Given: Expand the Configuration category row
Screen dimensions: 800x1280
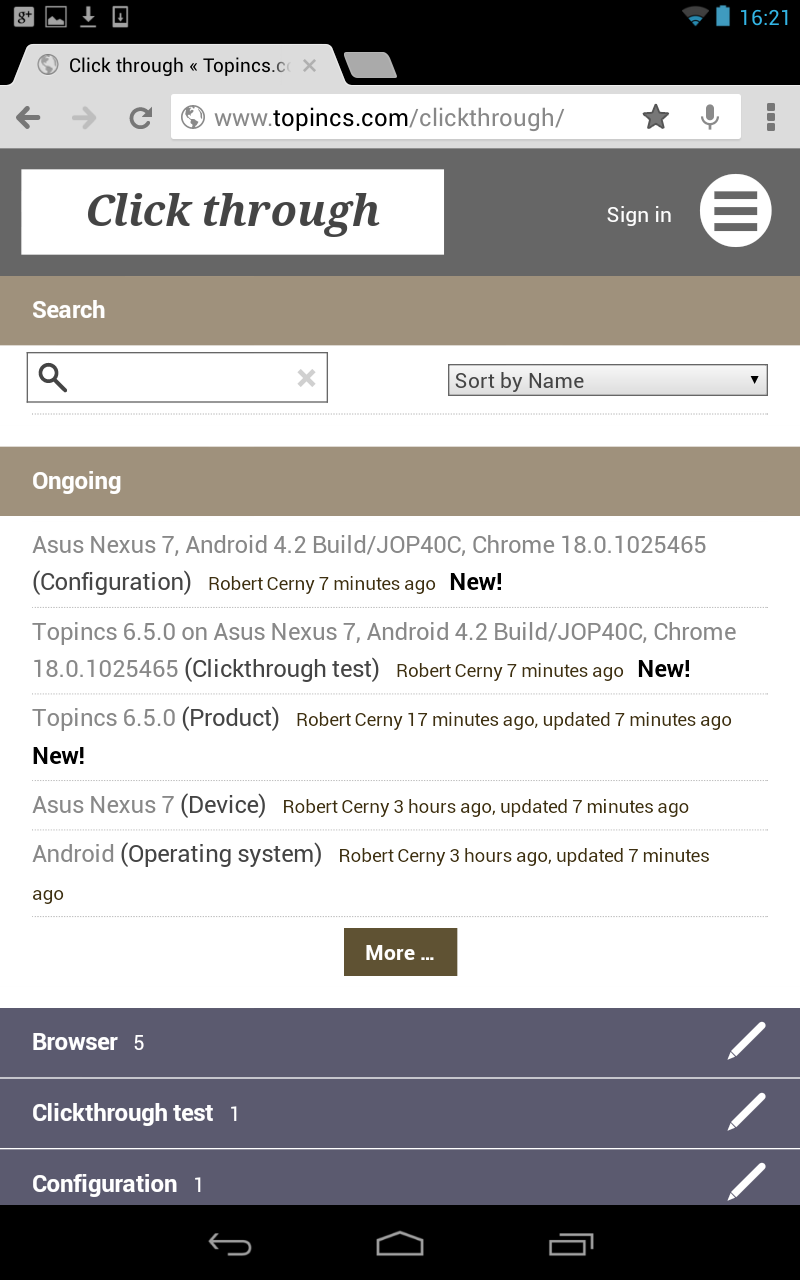Looking at the screenshot, I should (105, 1184).
